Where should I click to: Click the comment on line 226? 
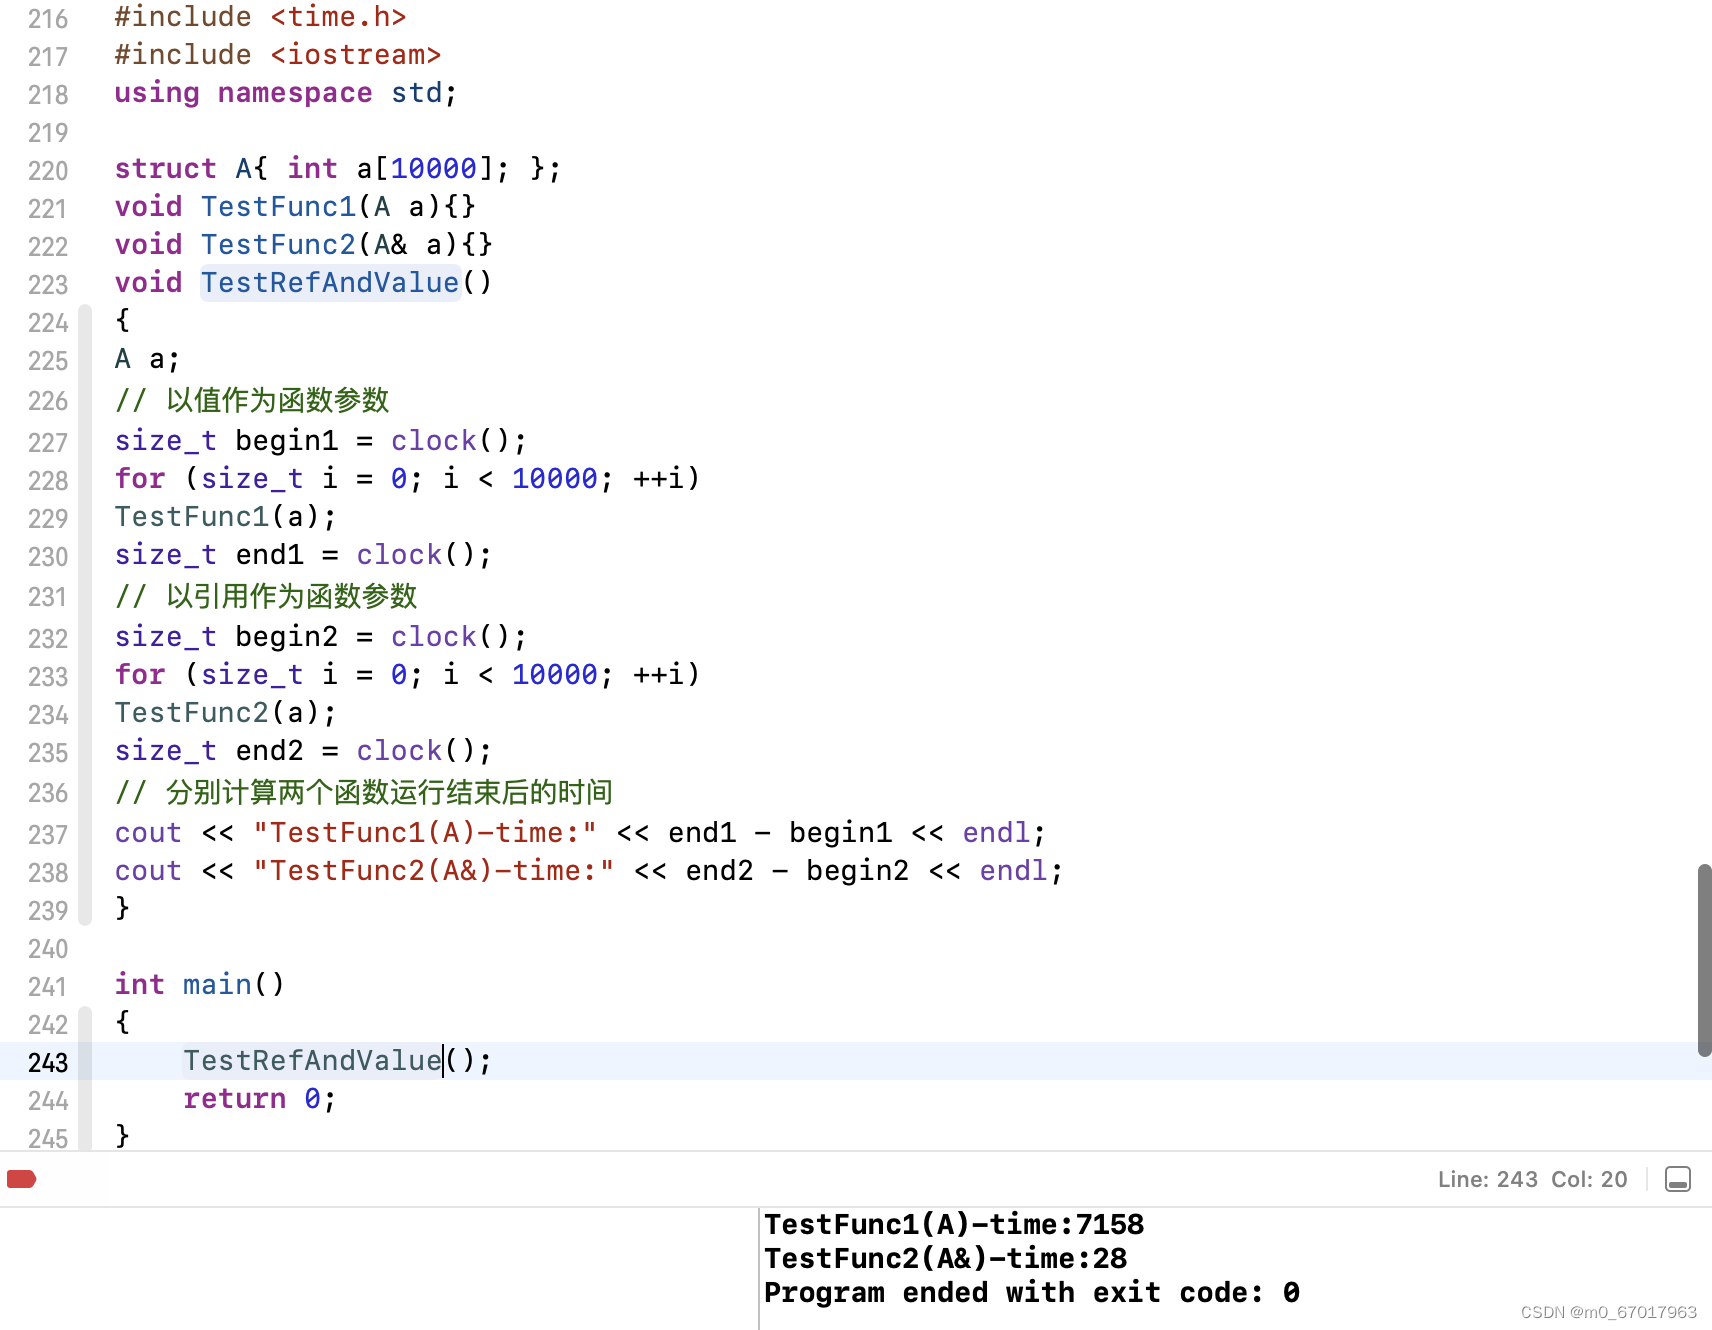pyautogui.click(x=252, y=401)
